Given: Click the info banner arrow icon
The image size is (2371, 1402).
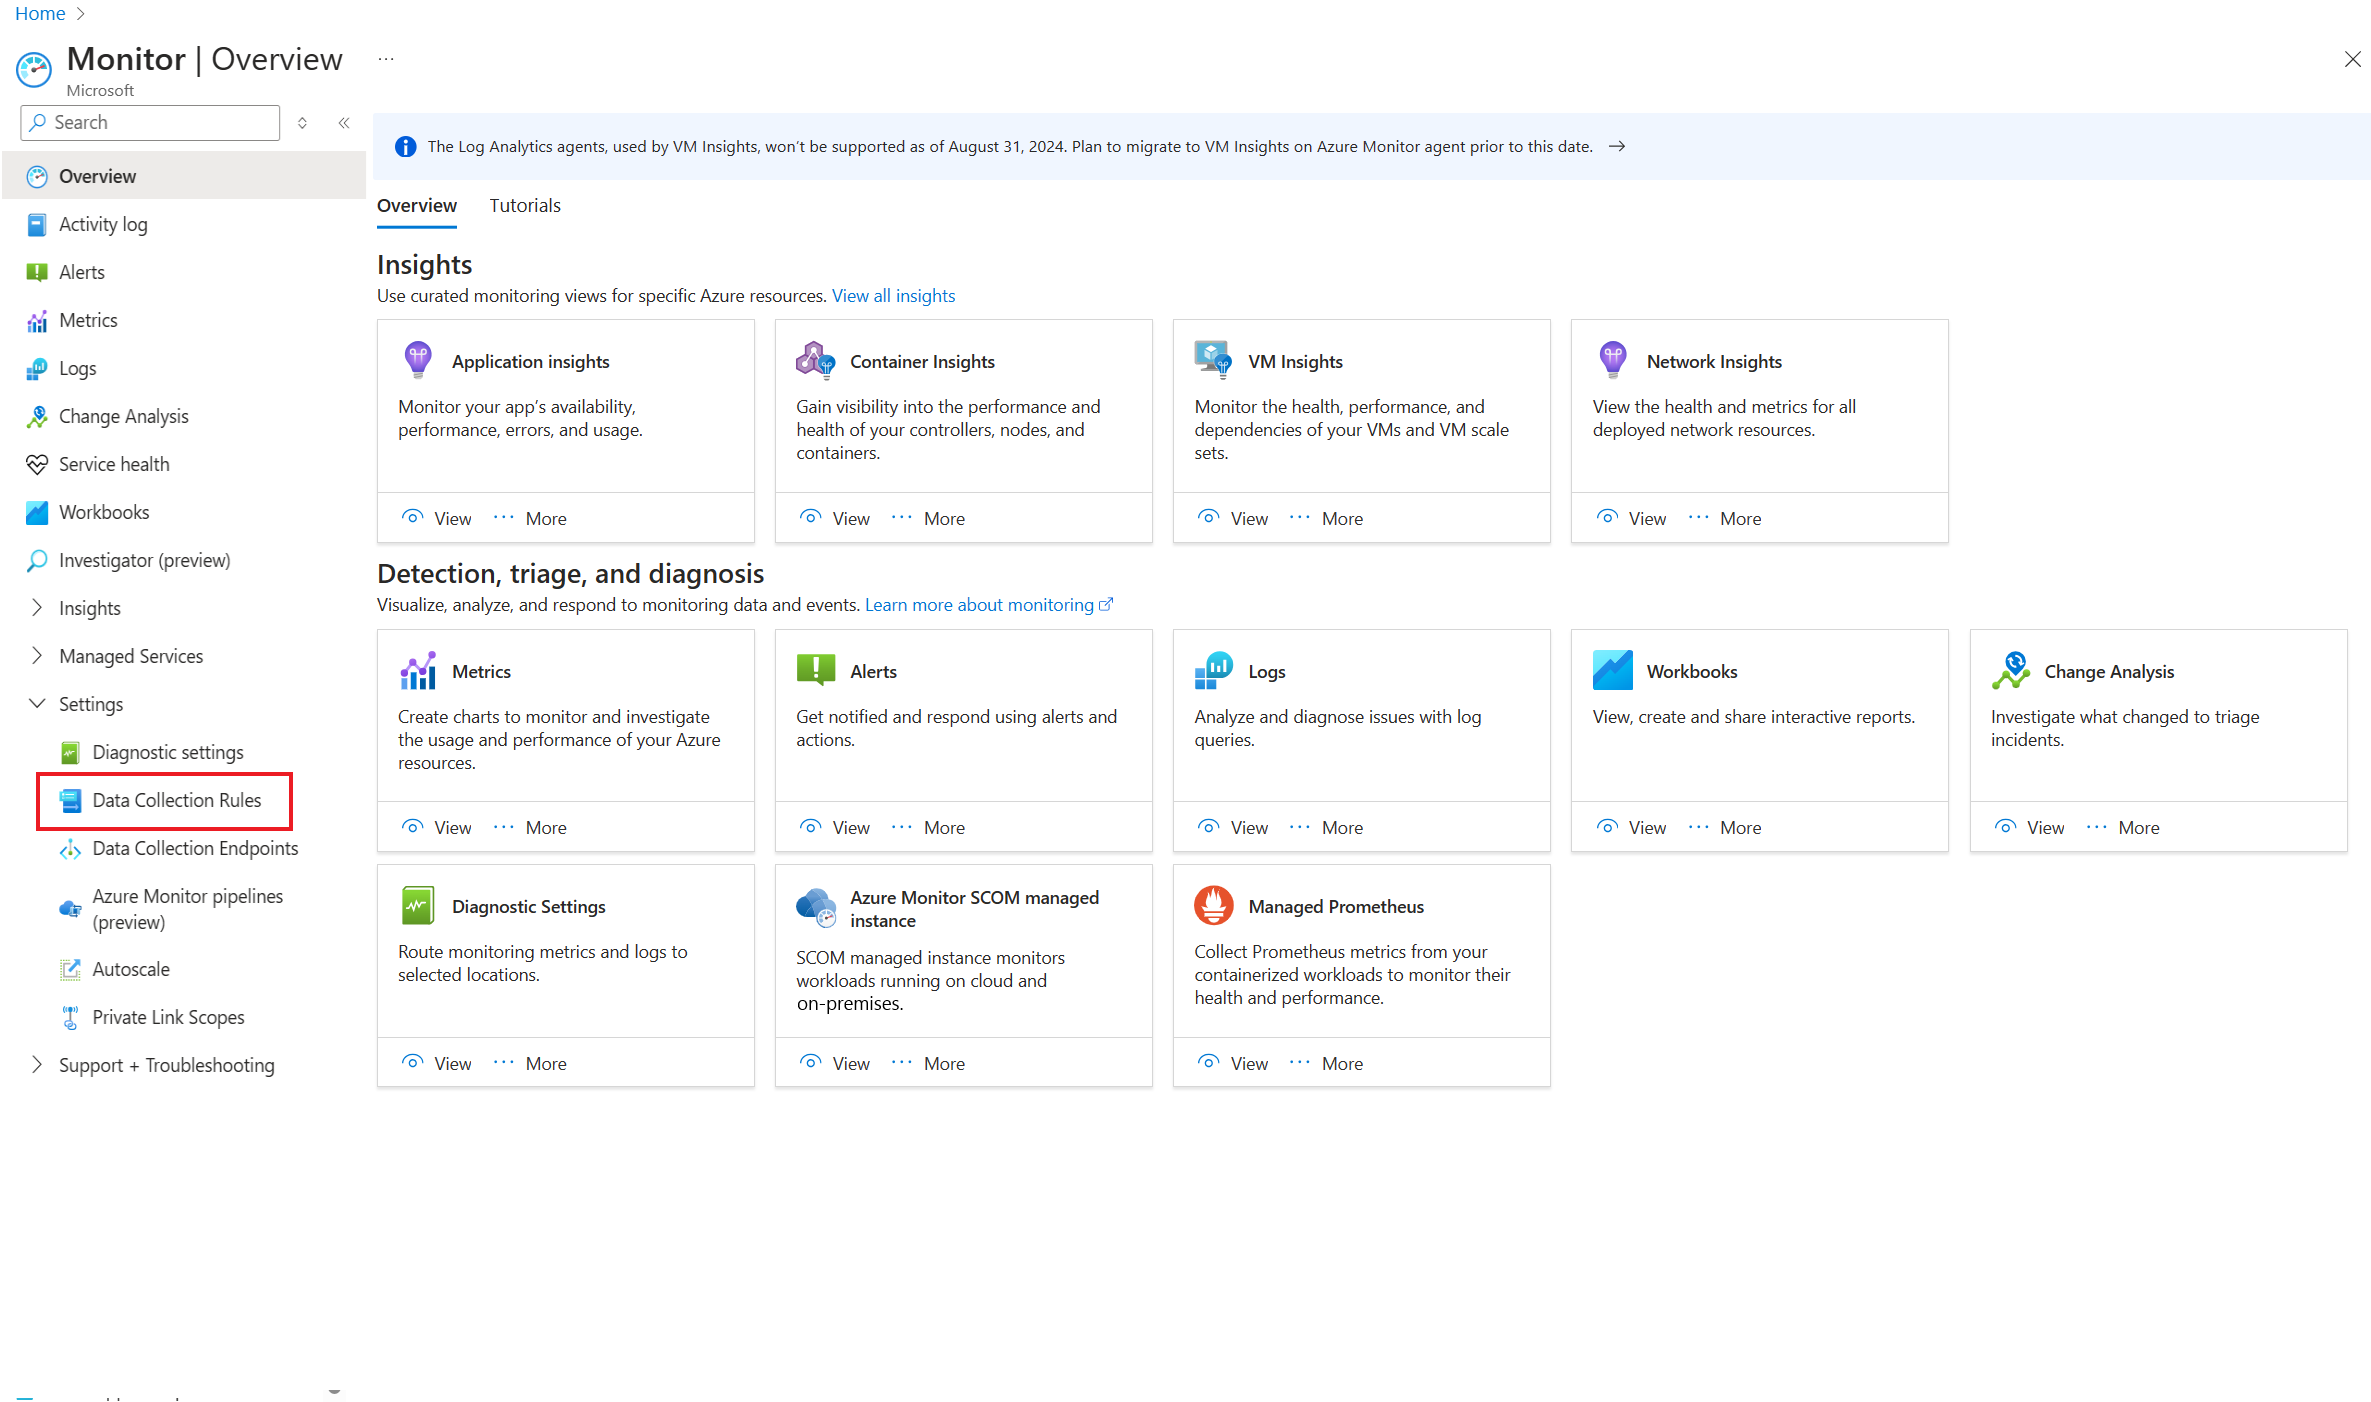Looking at the screenshot, I should [1617, 147].
